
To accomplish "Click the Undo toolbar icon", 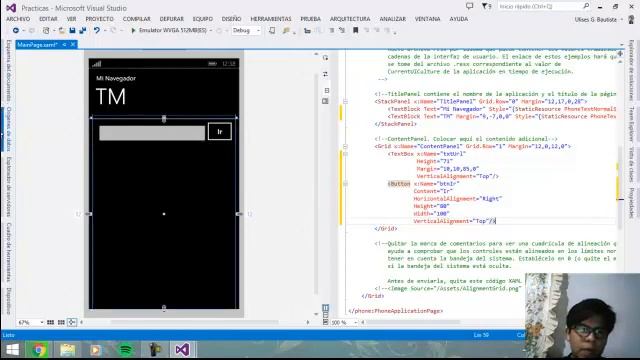I will pos(96,30).
